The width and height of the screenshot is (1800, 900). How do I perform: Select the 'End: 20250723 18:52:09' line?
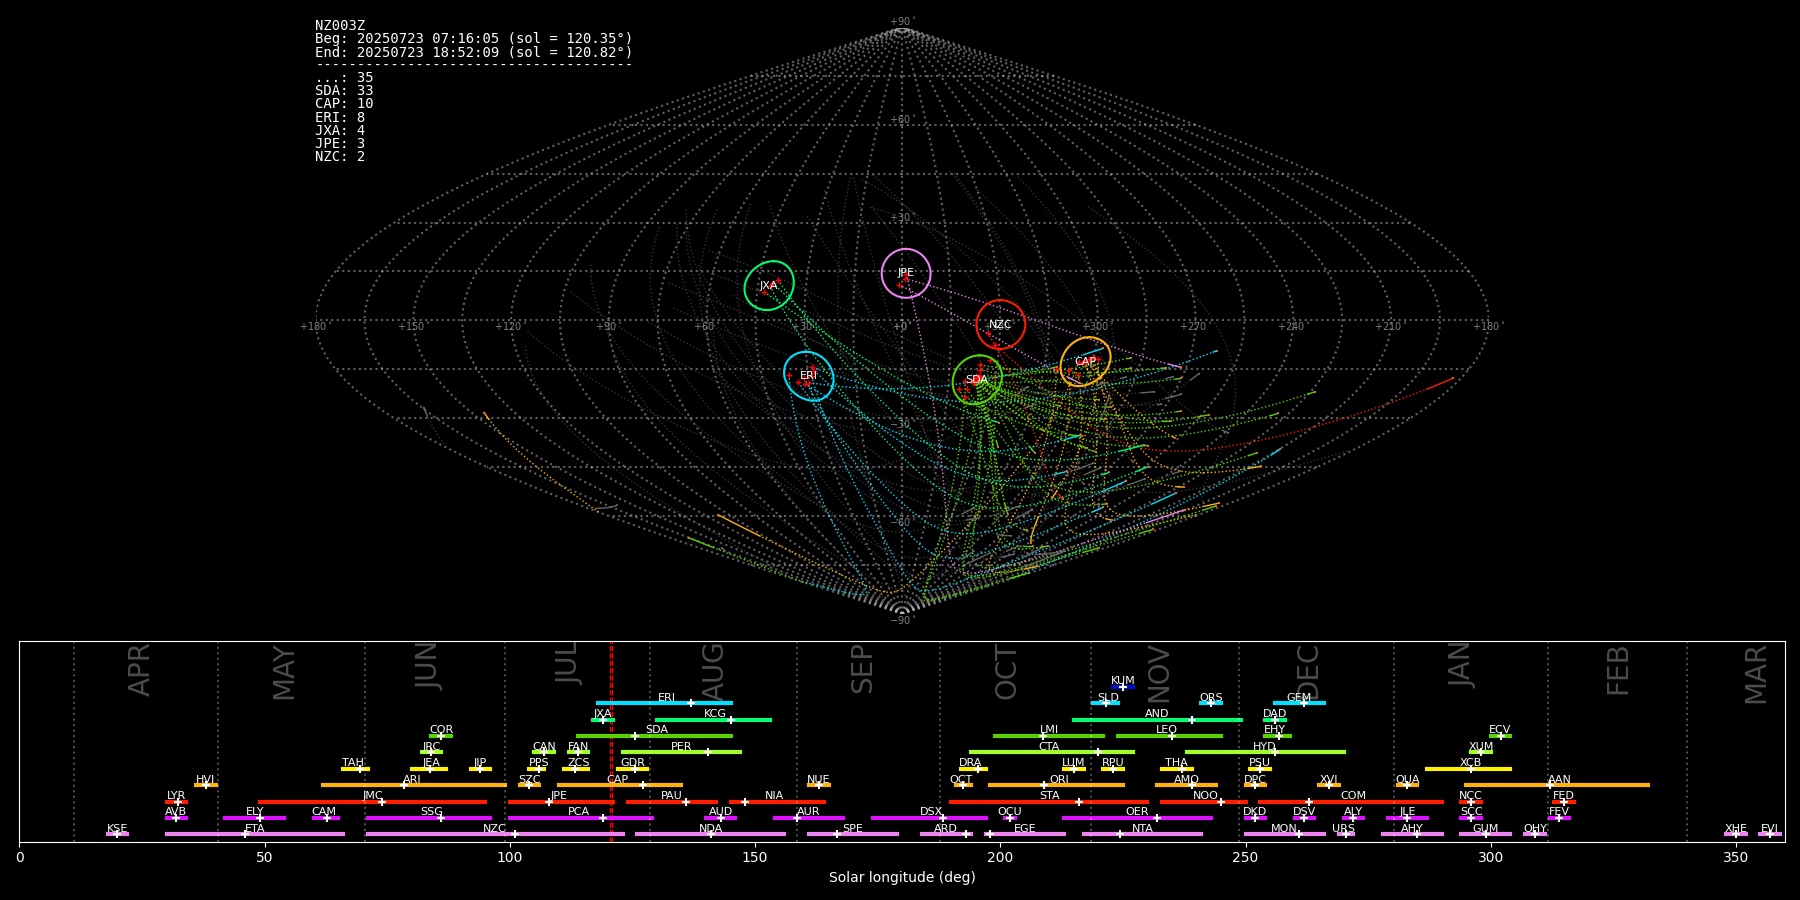(474, 52)
